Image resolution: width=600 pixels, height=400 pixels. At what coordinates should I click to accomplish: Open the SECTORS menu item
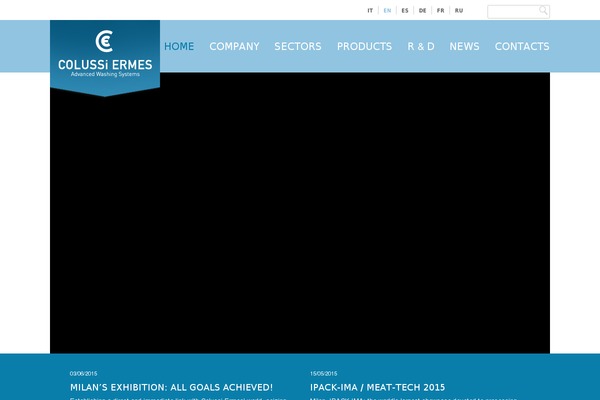click(298, 46)
